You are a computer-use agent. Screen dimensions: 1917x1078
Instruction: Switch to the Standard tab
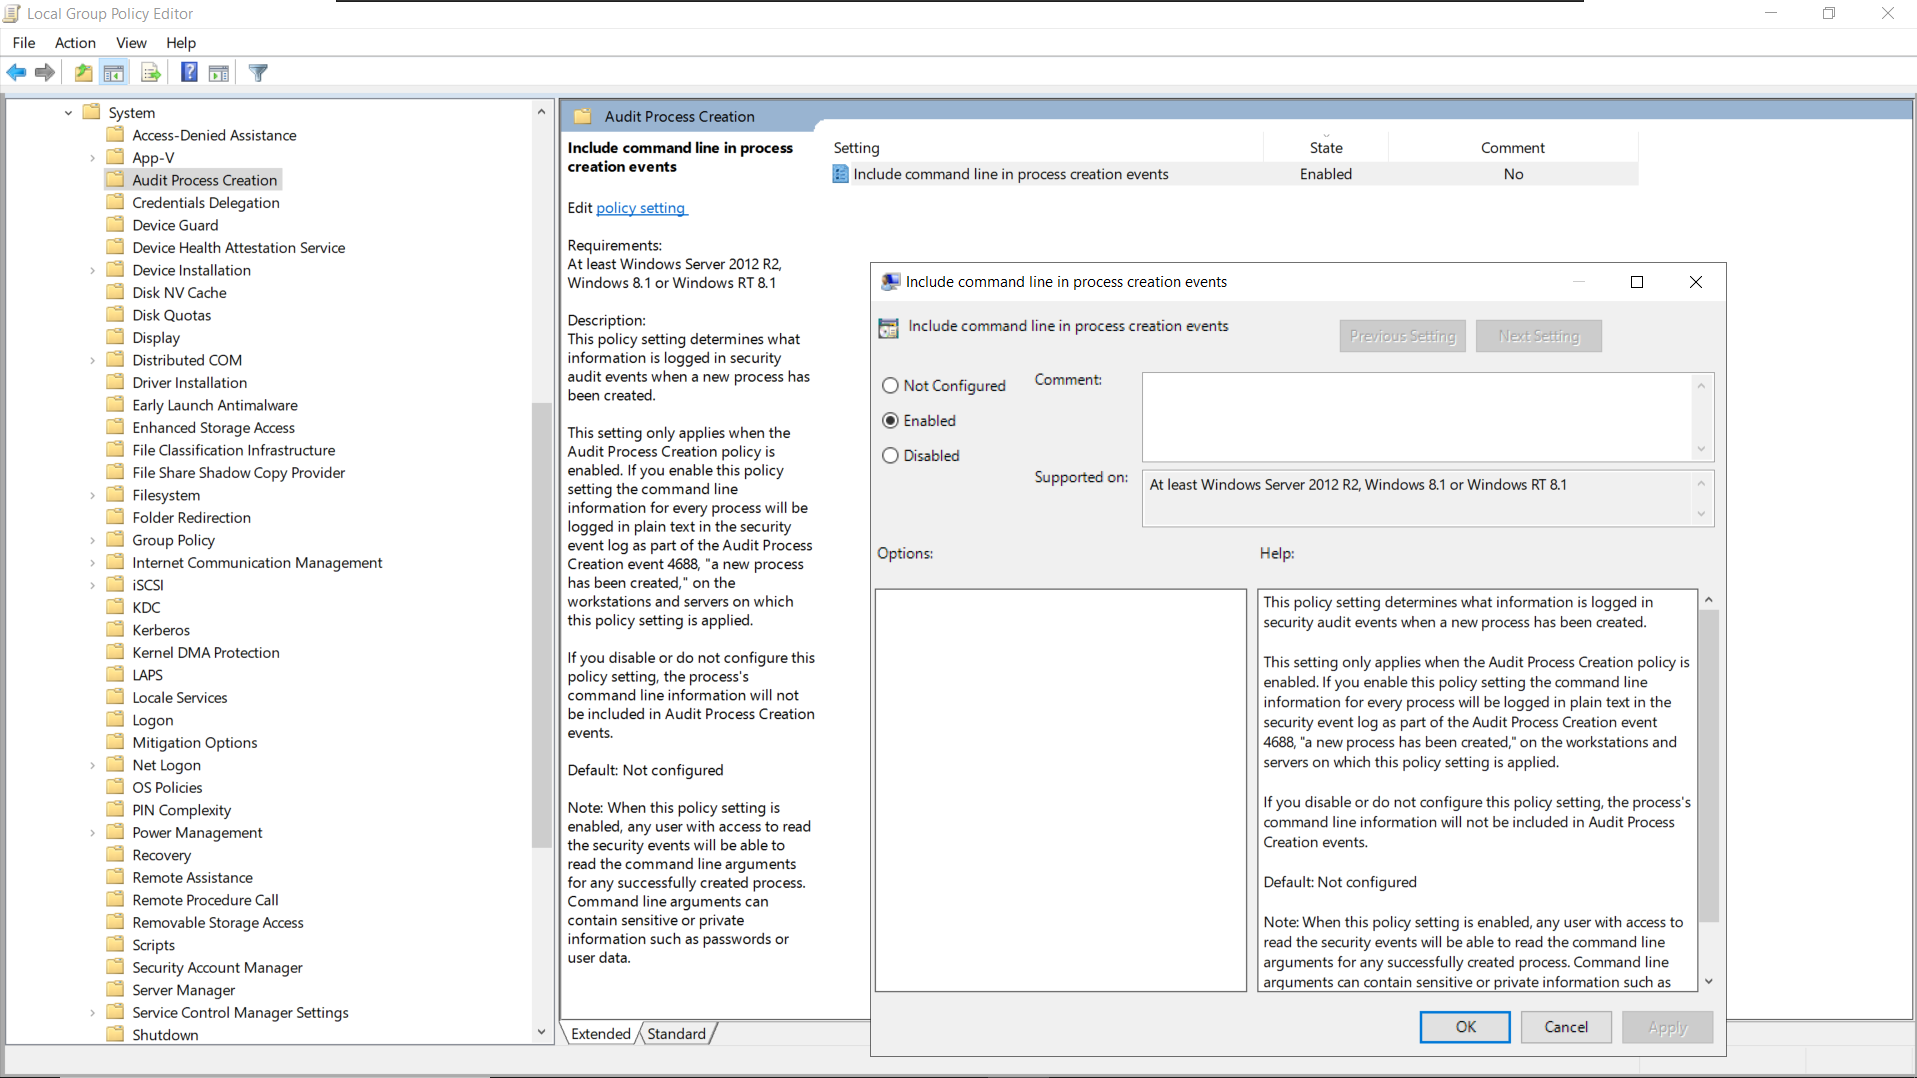coord(677,1034)
